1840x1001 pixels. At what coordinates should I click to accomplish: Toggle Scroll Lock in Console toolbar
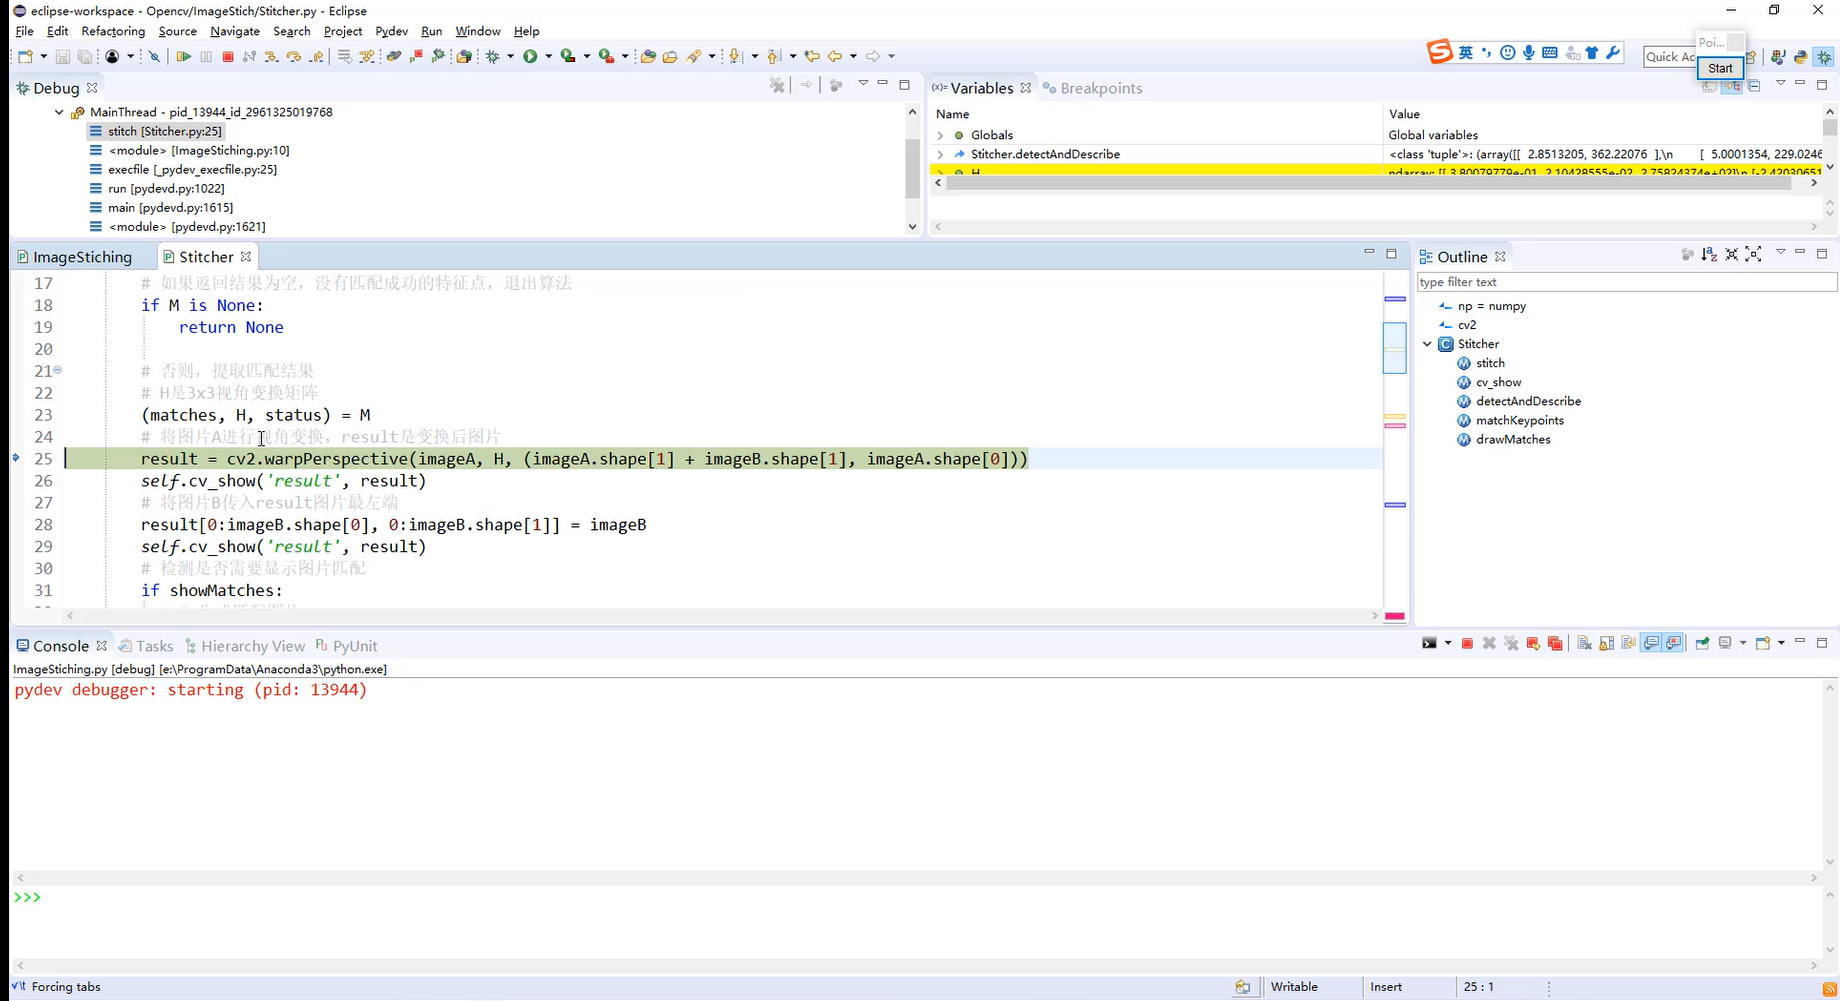1607,643
